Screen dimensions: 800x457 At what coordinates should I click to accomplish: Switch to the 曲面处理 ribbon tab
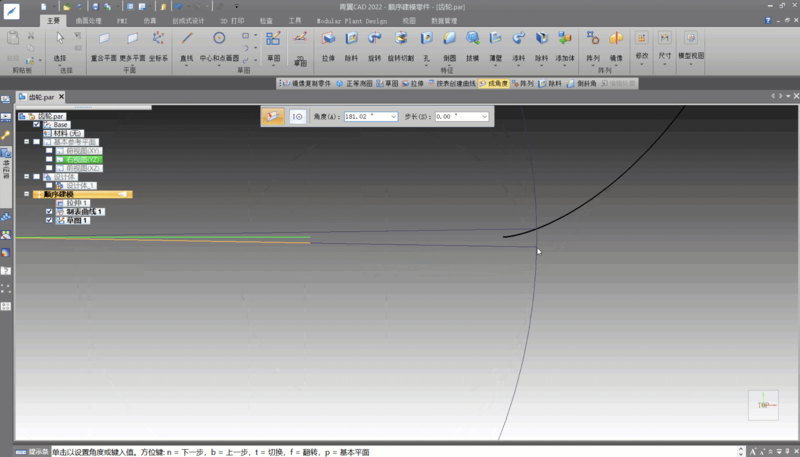tap(88, 19)
